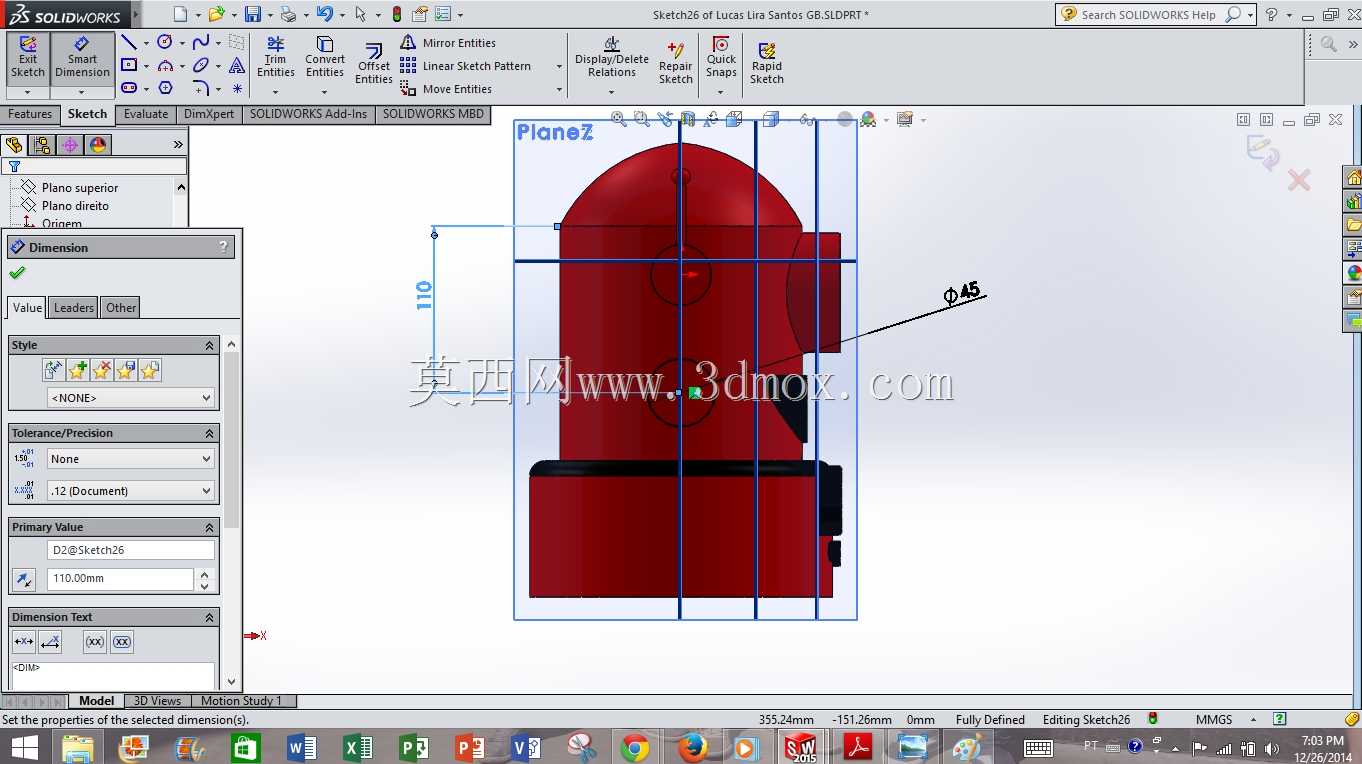Click Offset Entities tool
This screenshot has height=764, width=1362.
click(374, 64)
